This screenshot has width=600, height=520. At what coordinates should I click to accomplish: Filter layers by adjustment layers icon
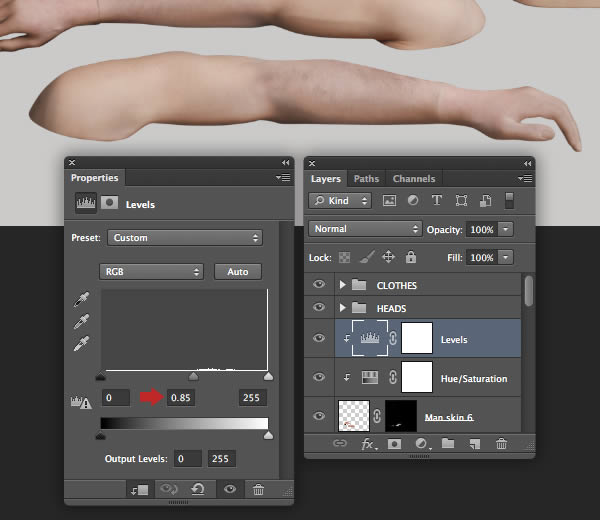pos(413,200)
